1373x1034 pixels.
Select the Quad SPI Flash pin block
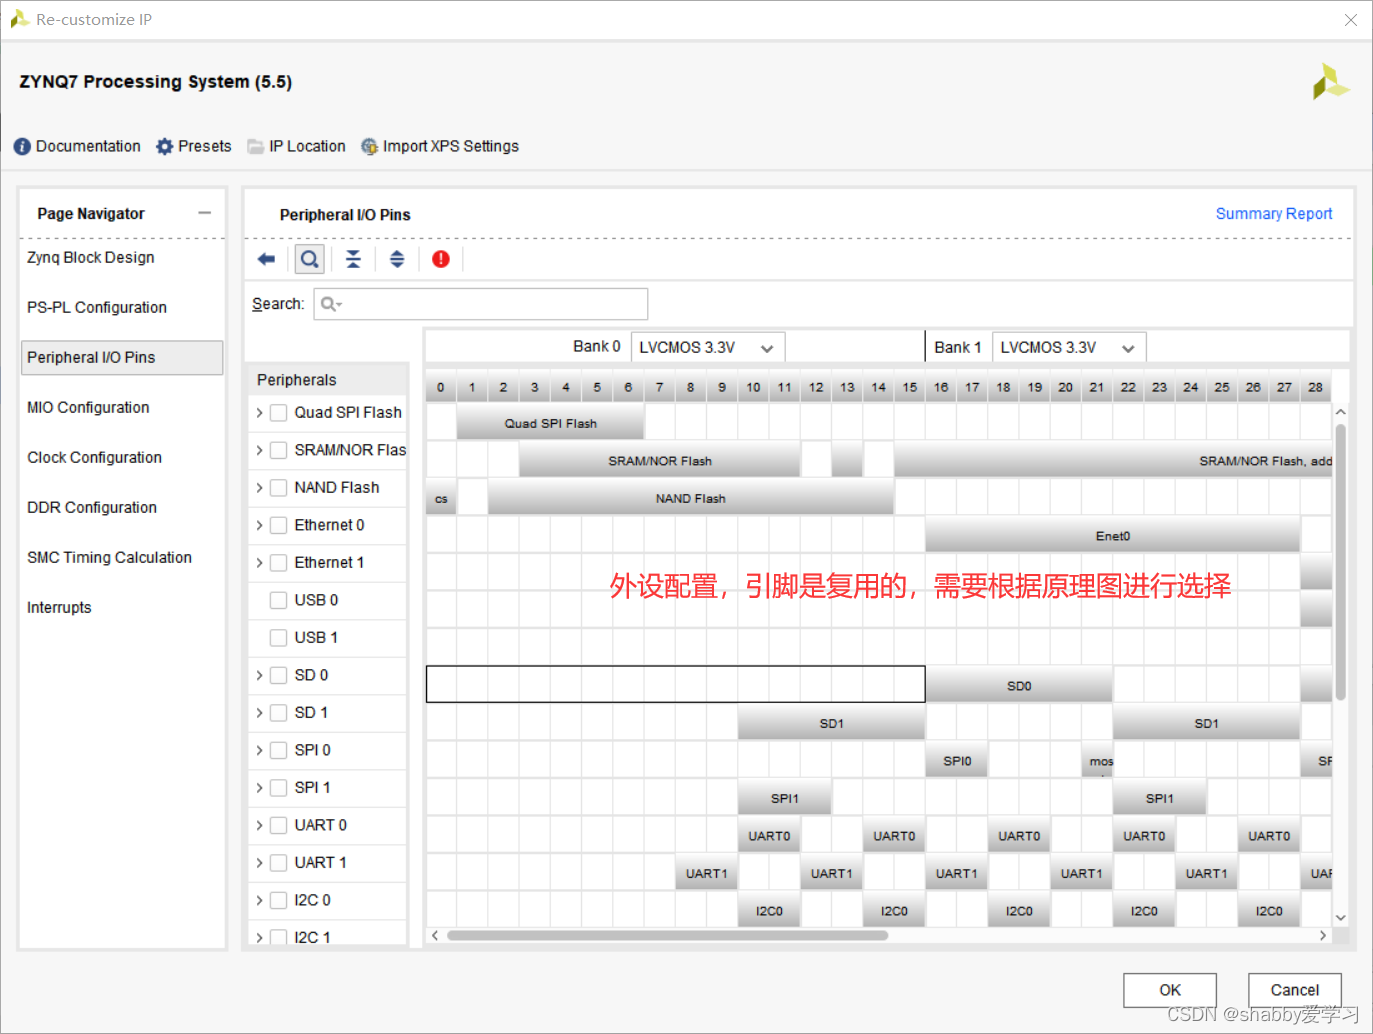coord(550,423)
